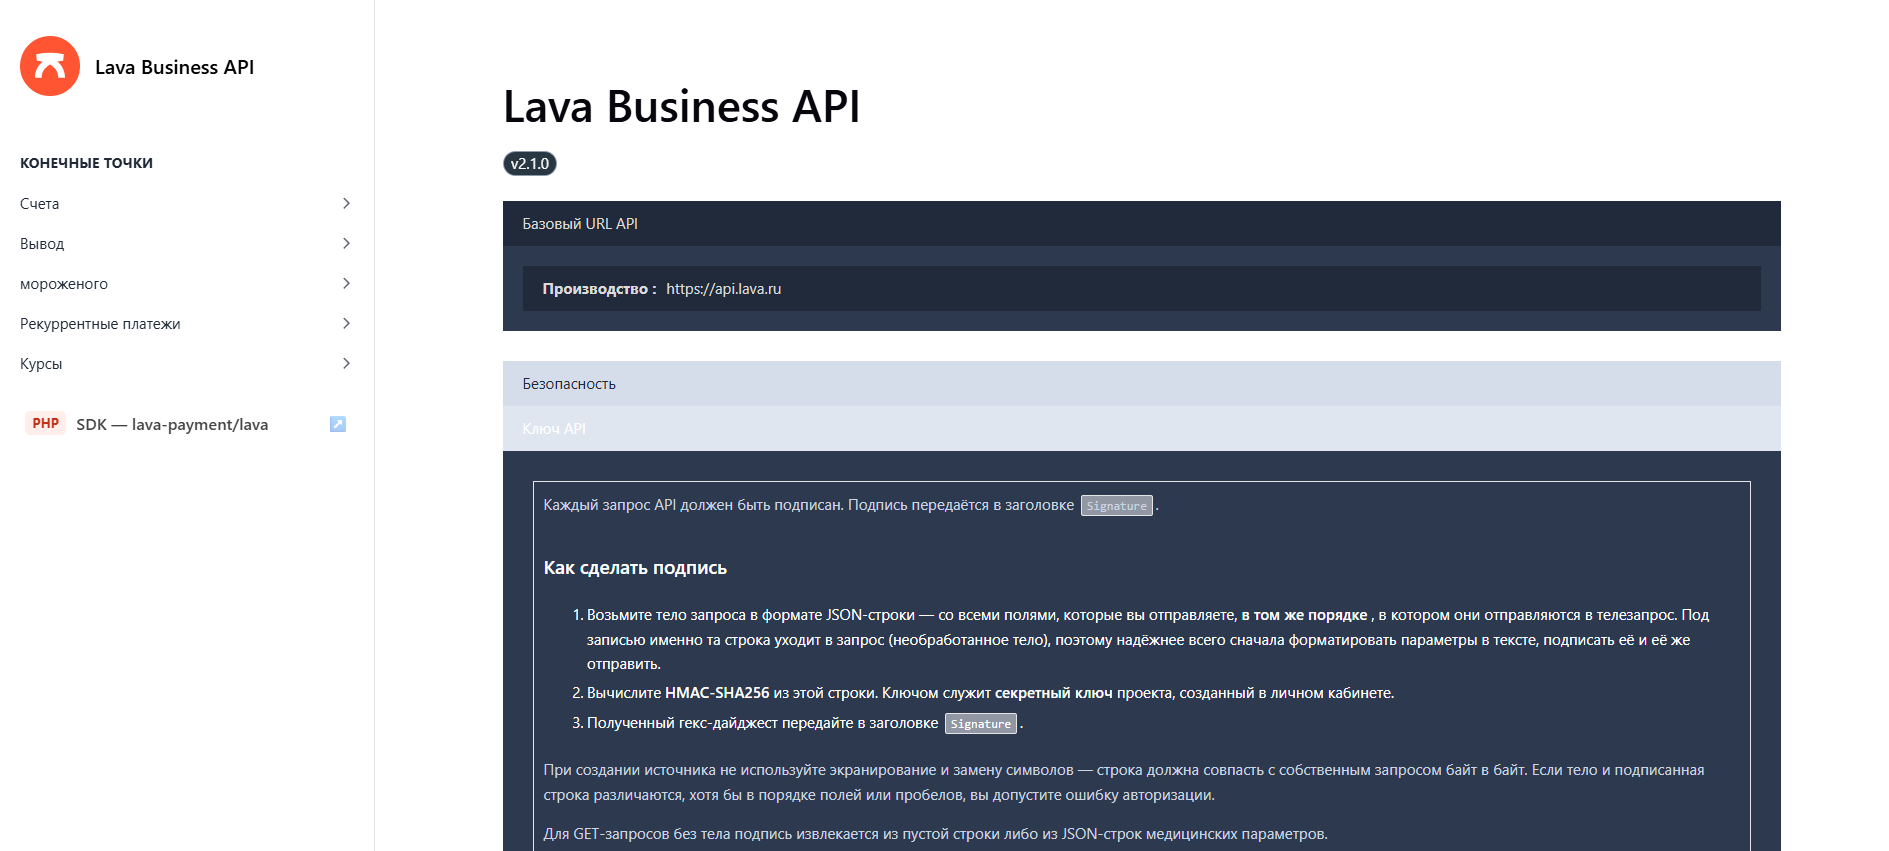Click the PHP badge icon

point(46,423)
